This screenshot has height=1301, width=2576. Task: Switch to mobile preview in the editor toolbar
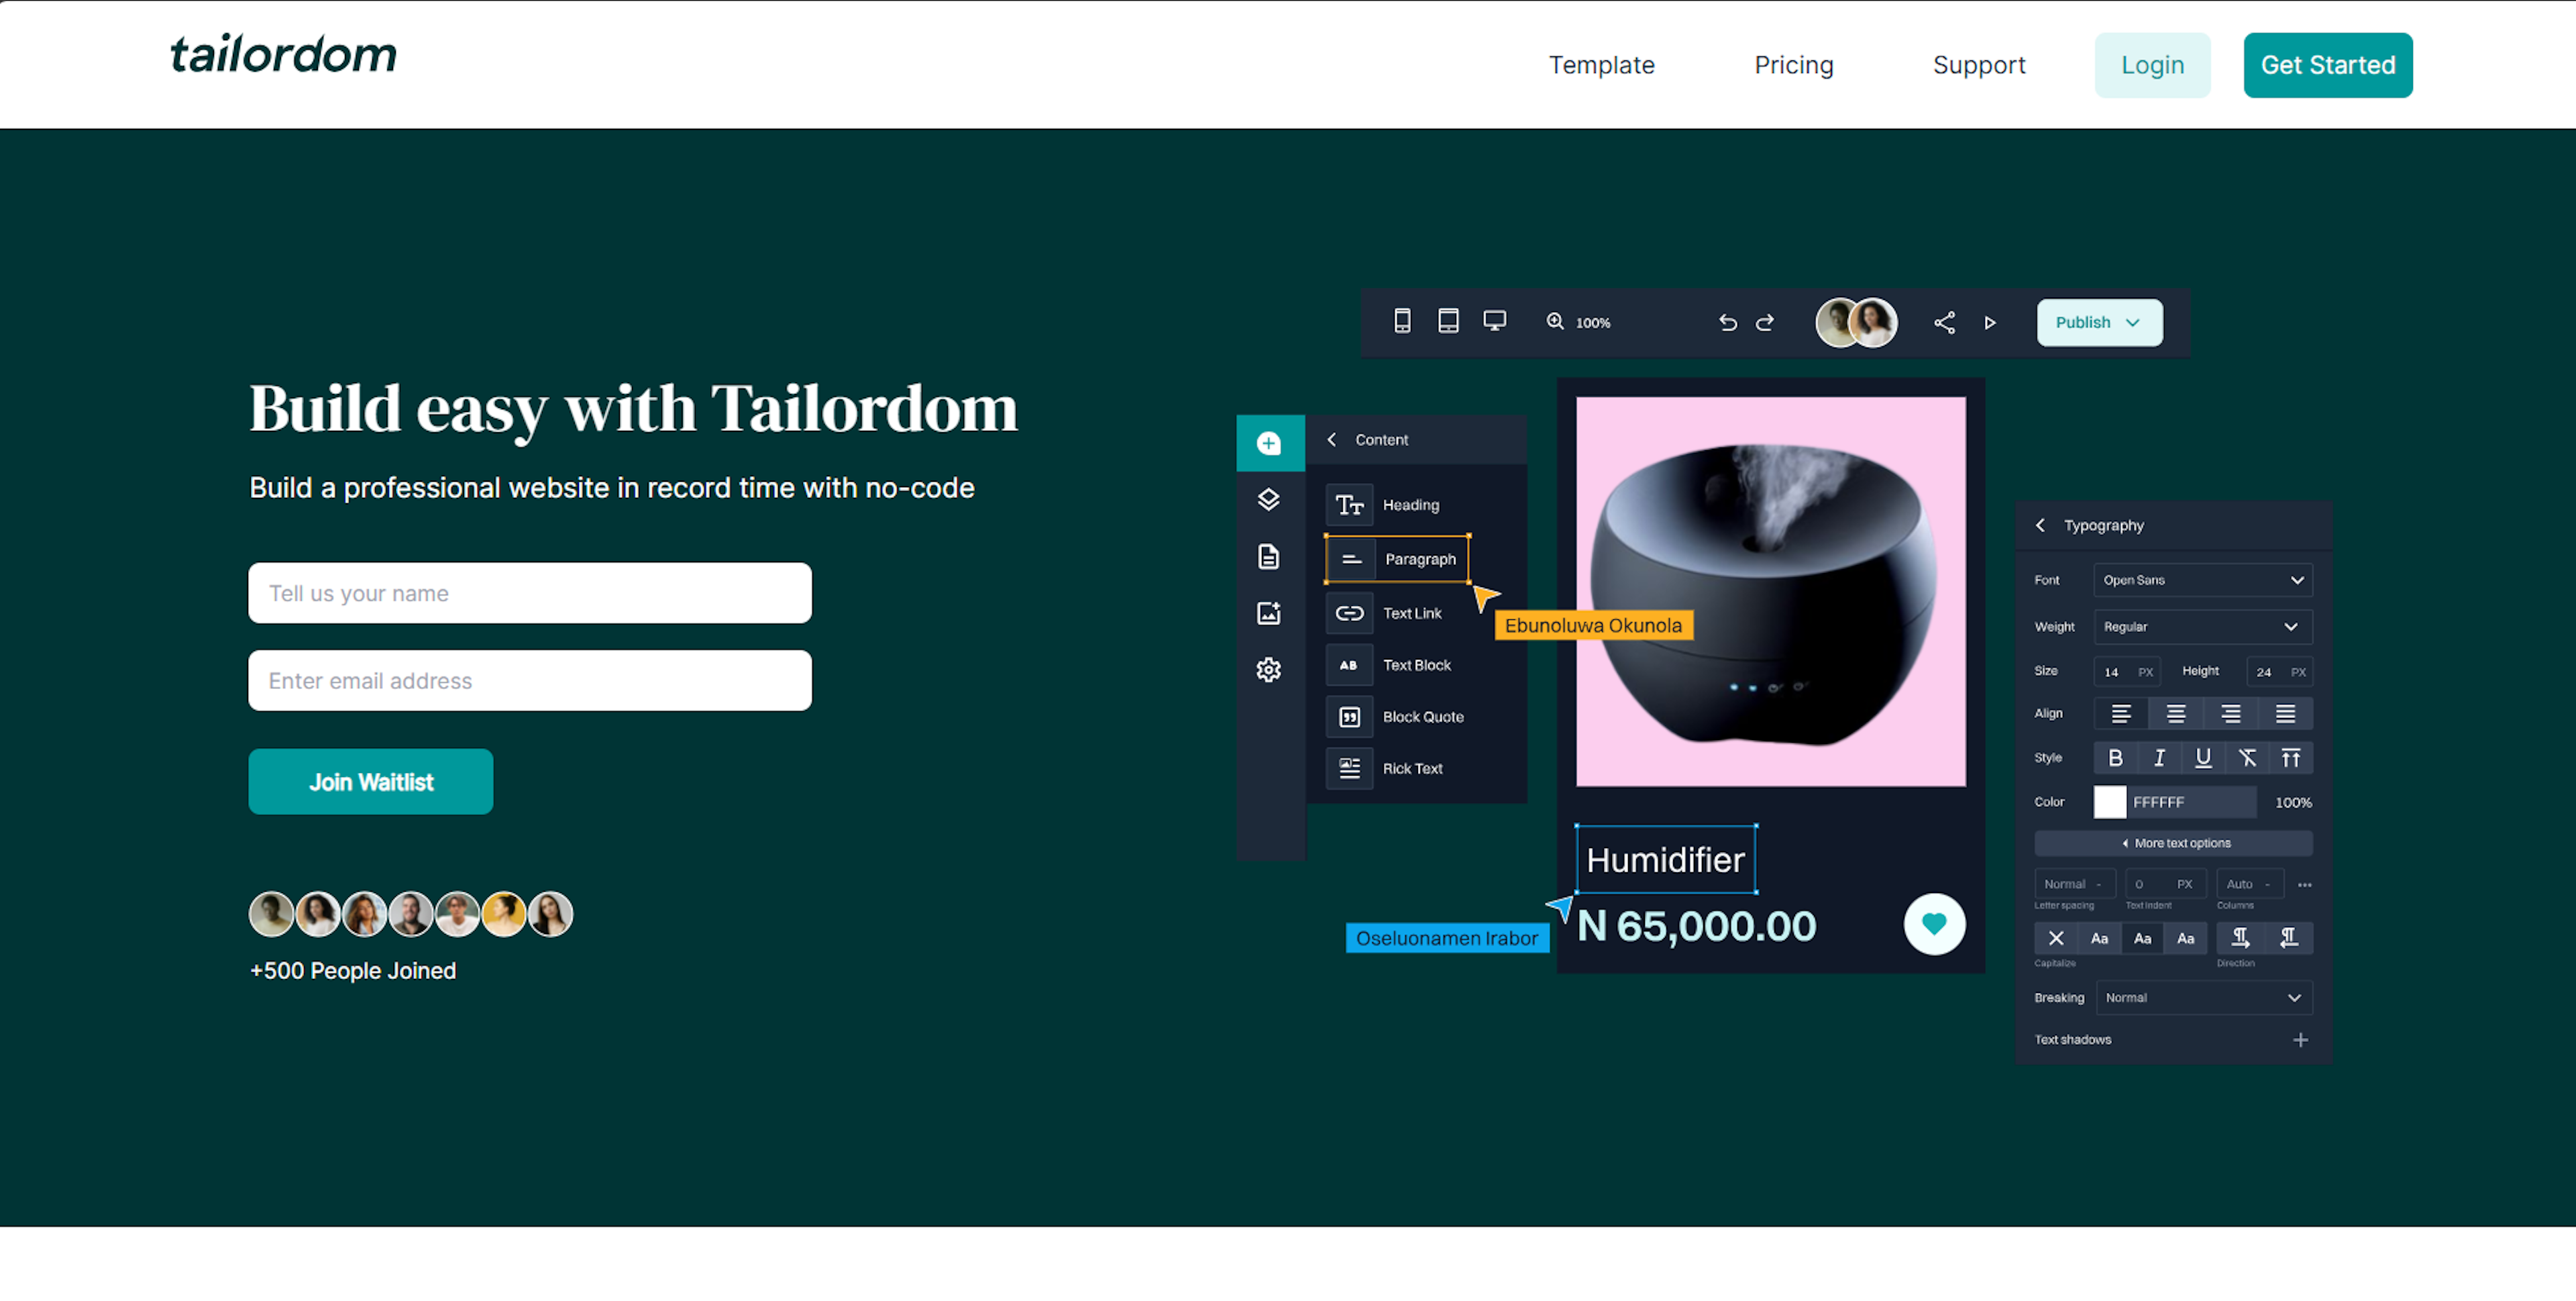tap(1402, 321)
